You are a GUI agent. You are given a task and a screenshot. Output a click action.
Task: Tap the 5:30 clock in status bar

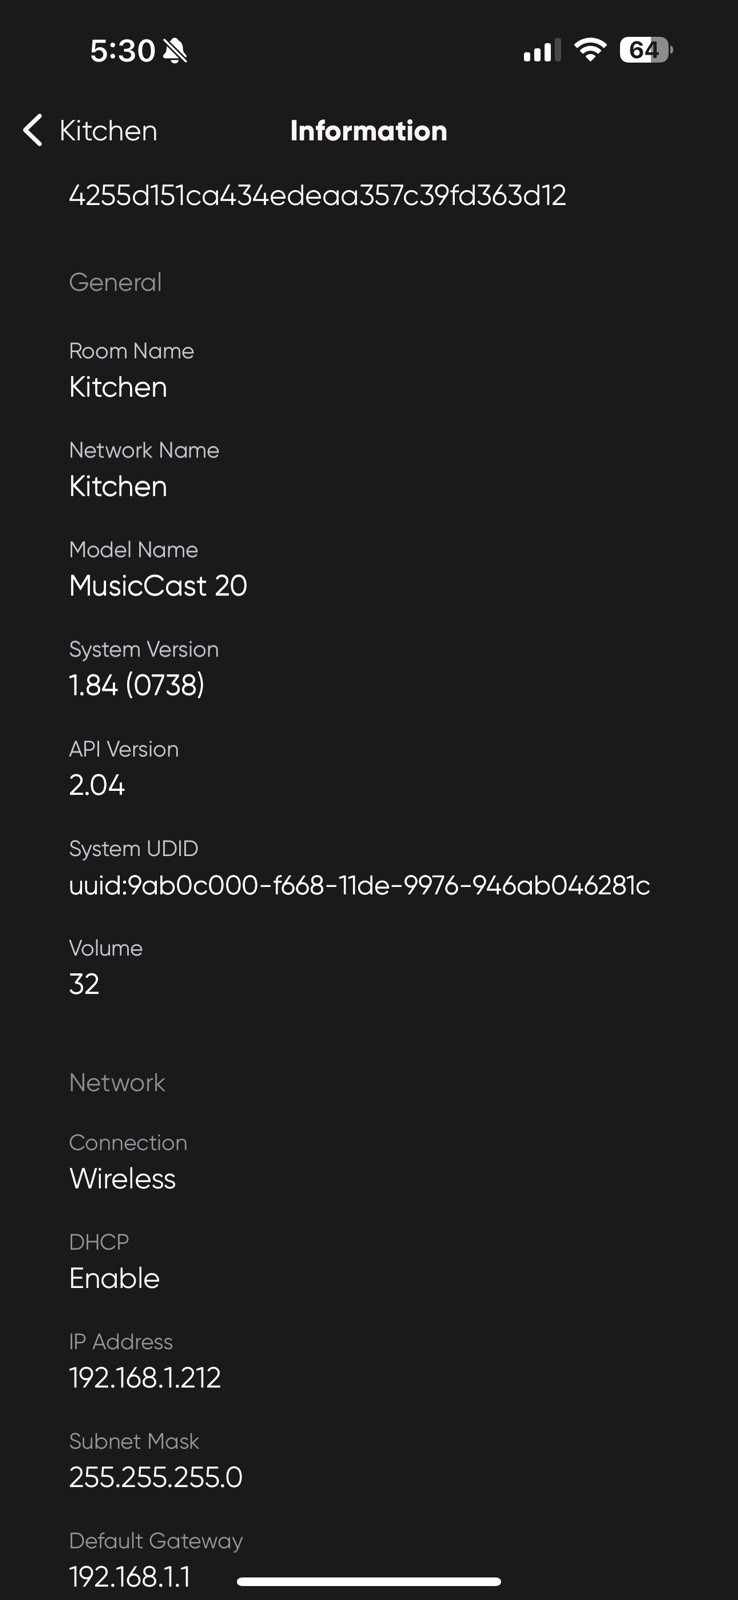(x=122, y=50)
